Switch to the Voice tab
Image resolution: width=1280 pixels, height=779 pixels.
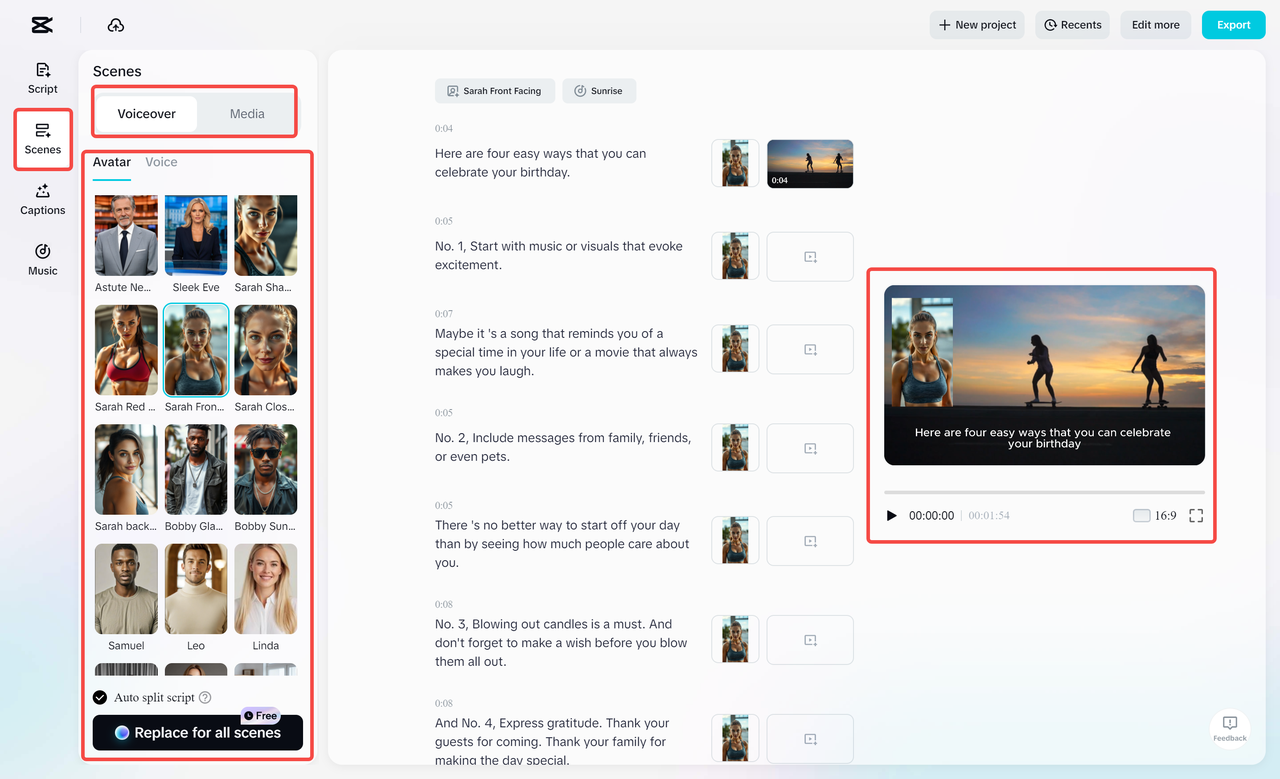[161, 161]
